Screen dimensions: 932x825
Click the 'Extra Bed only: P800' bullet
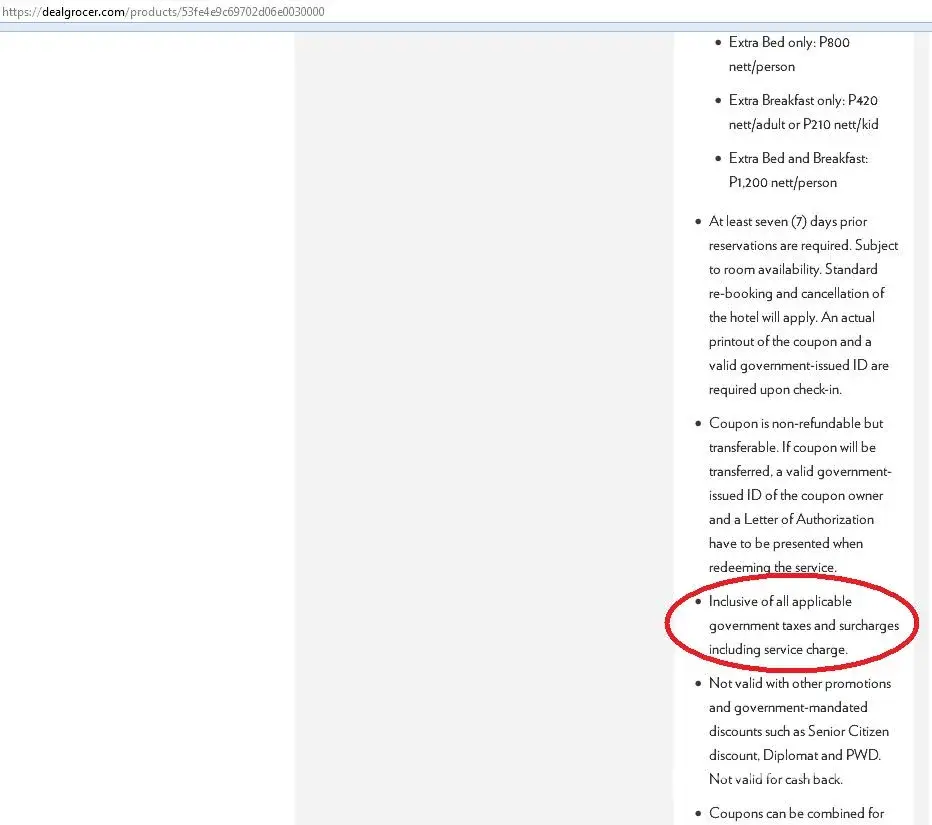pyautogui.click(x=788, y=43)
